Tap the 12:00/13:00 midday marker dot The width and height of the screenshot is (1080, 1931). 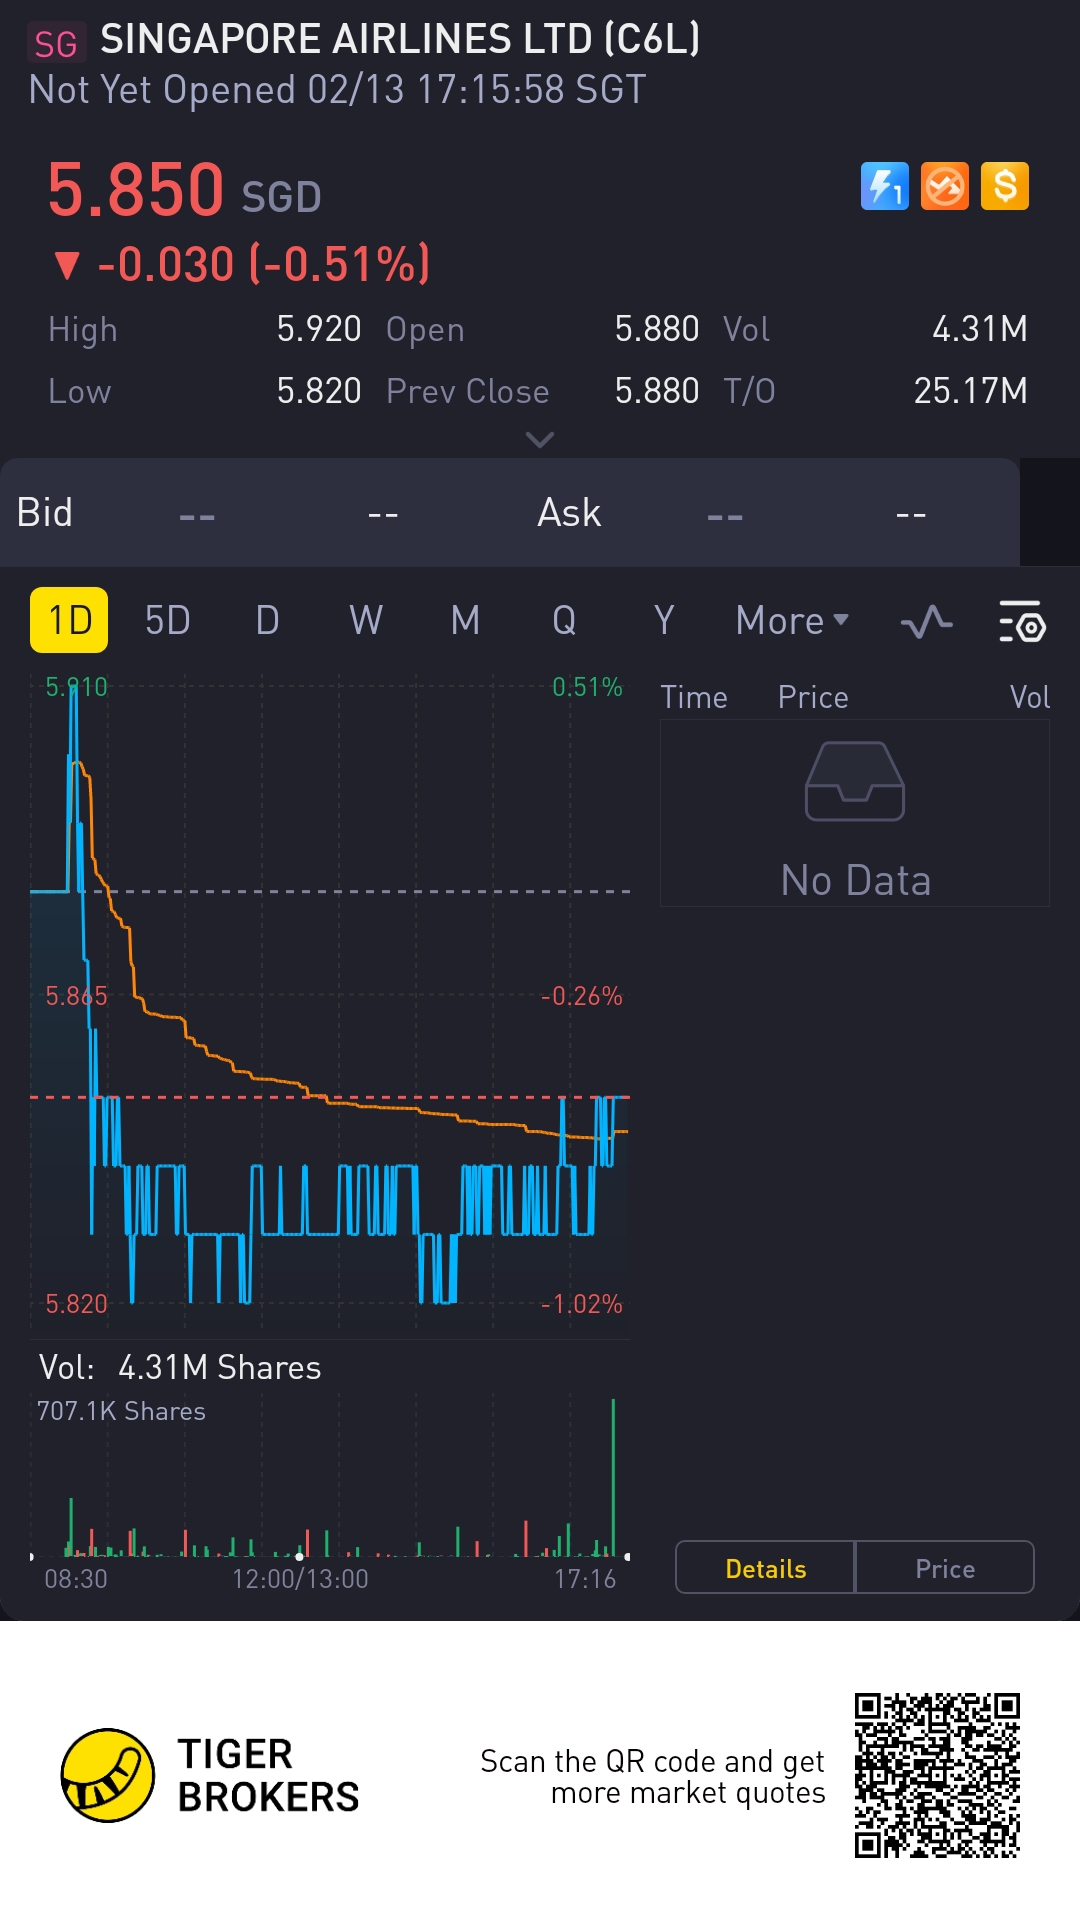tap(300, 1556)
